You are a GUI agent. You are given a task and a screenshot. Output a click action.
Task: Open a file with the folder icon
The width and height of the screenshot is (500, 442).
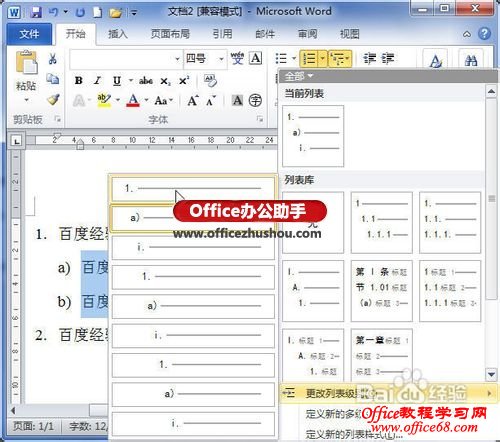point(116,13)
